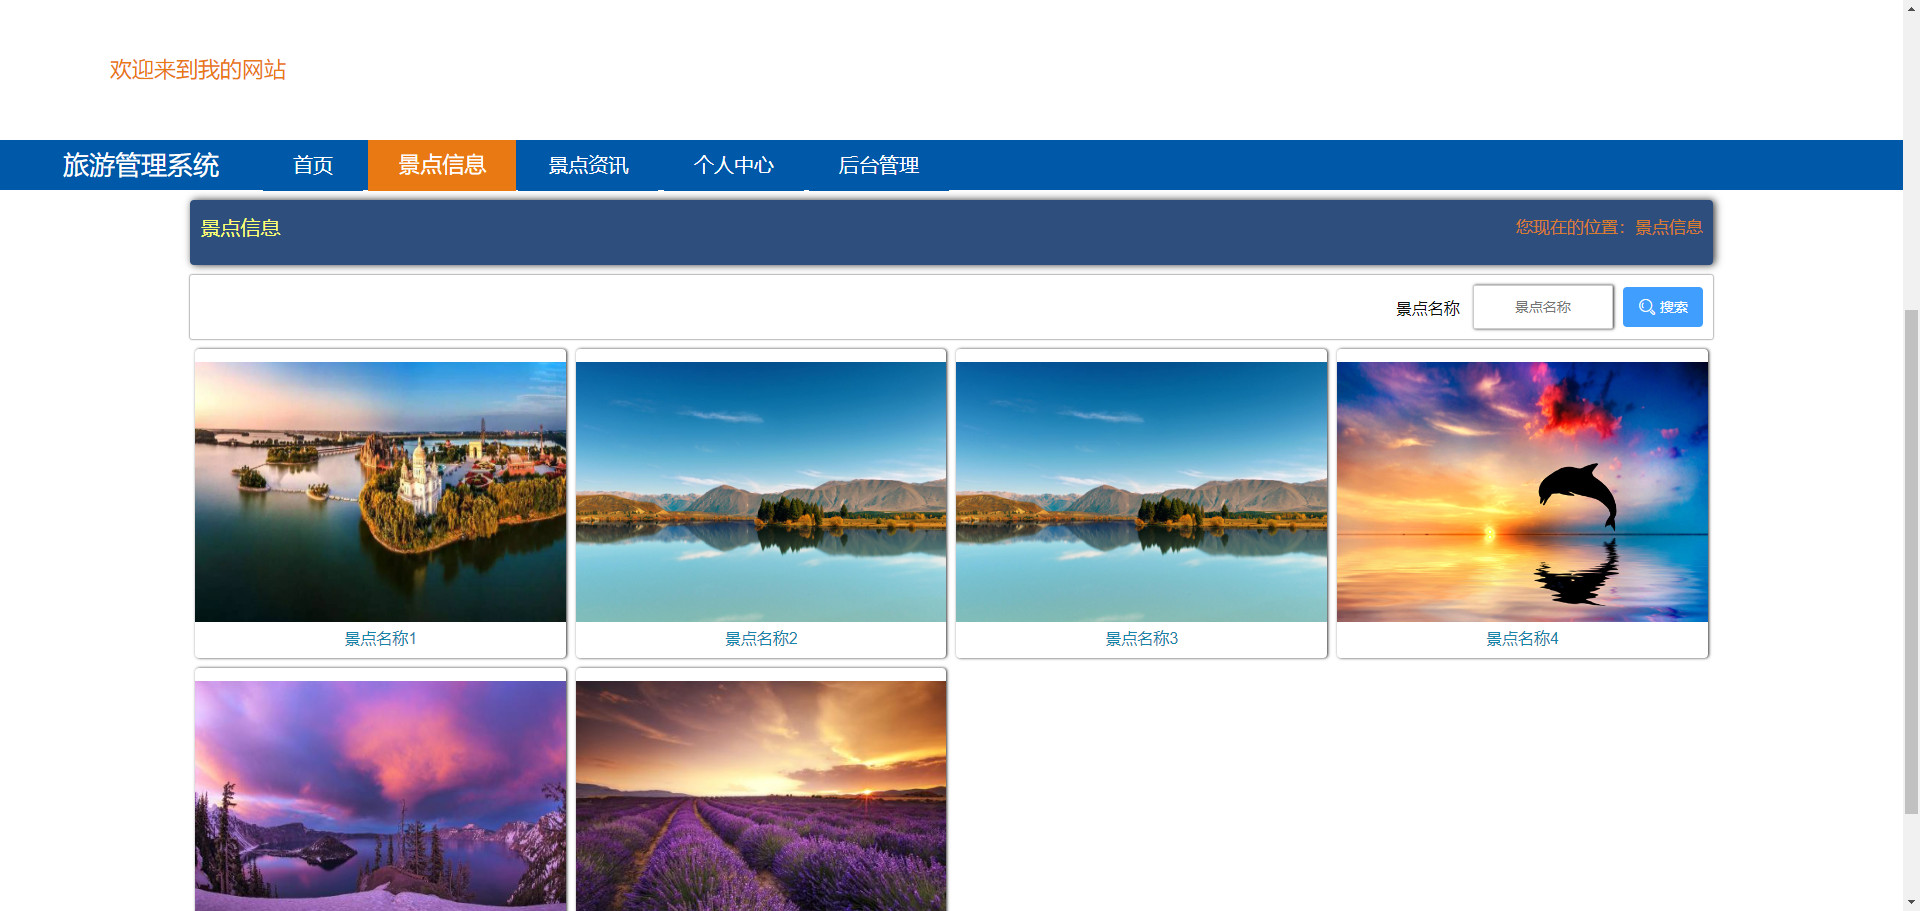Click the scrollbar down arrow
The image size is (1920, 911).
1911,902
